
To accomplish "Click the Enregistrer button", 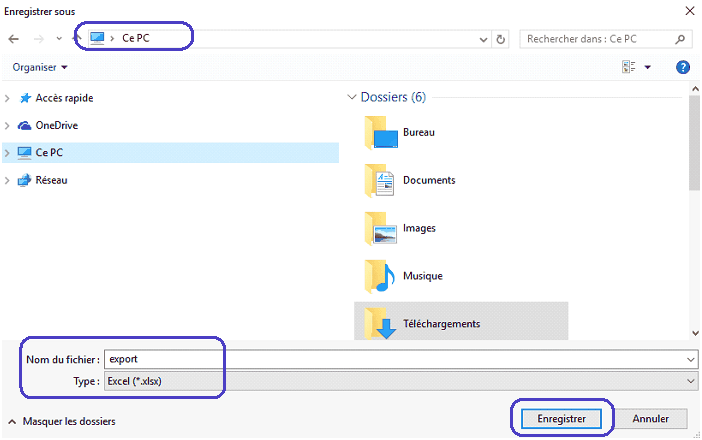I will click(560, 418).
